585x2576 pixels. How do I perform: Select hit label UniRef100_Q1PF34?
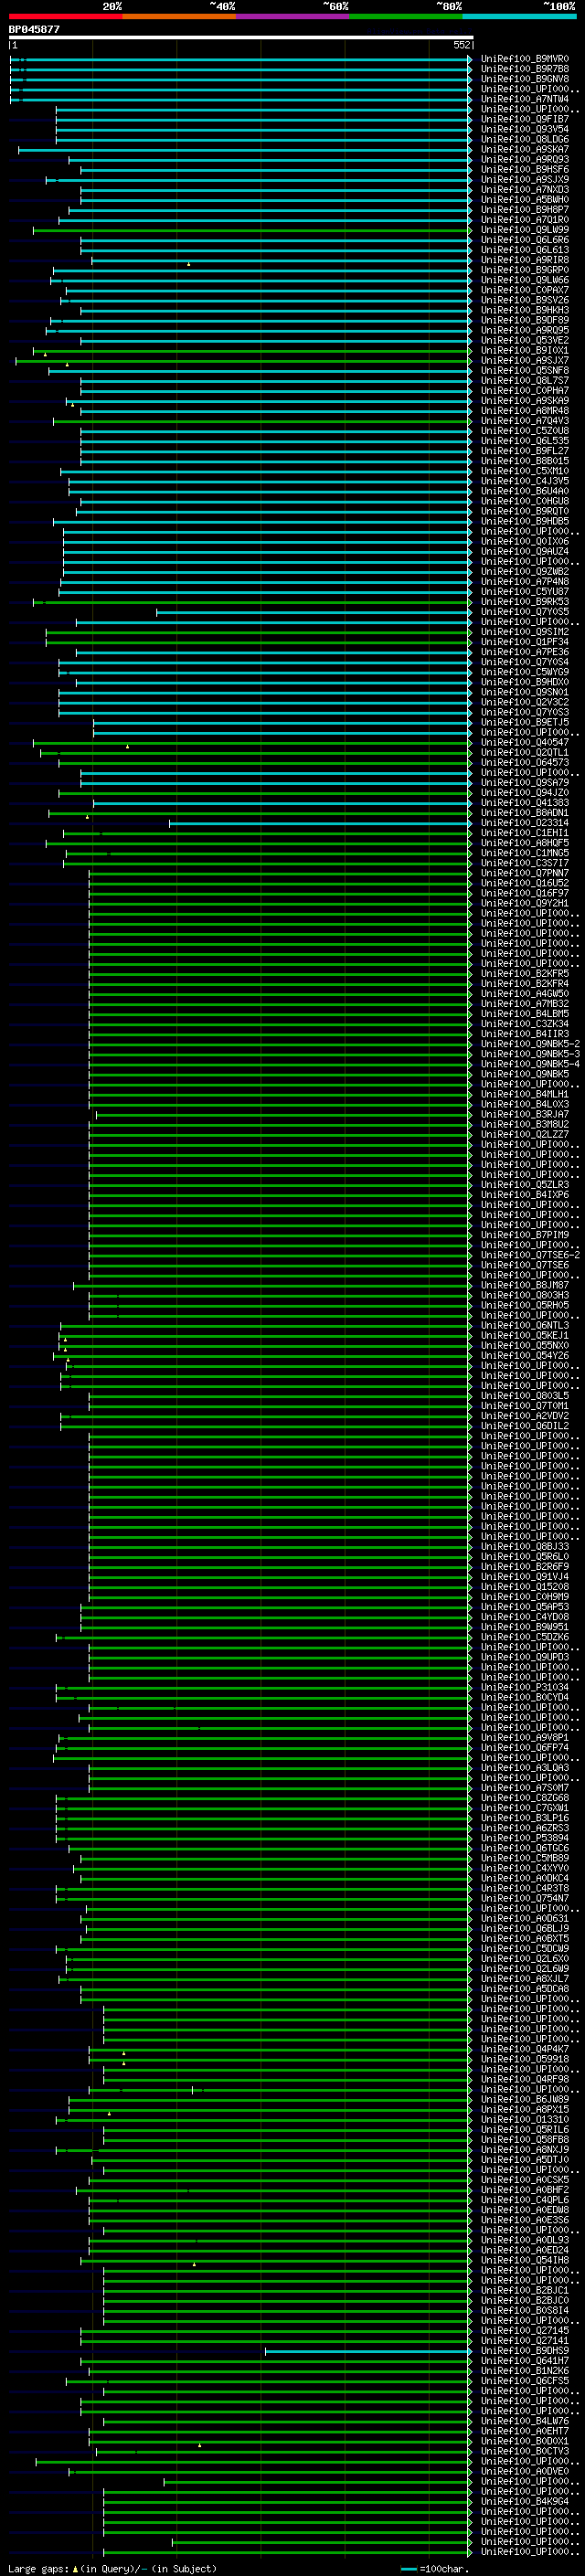[x=525, y=642]
